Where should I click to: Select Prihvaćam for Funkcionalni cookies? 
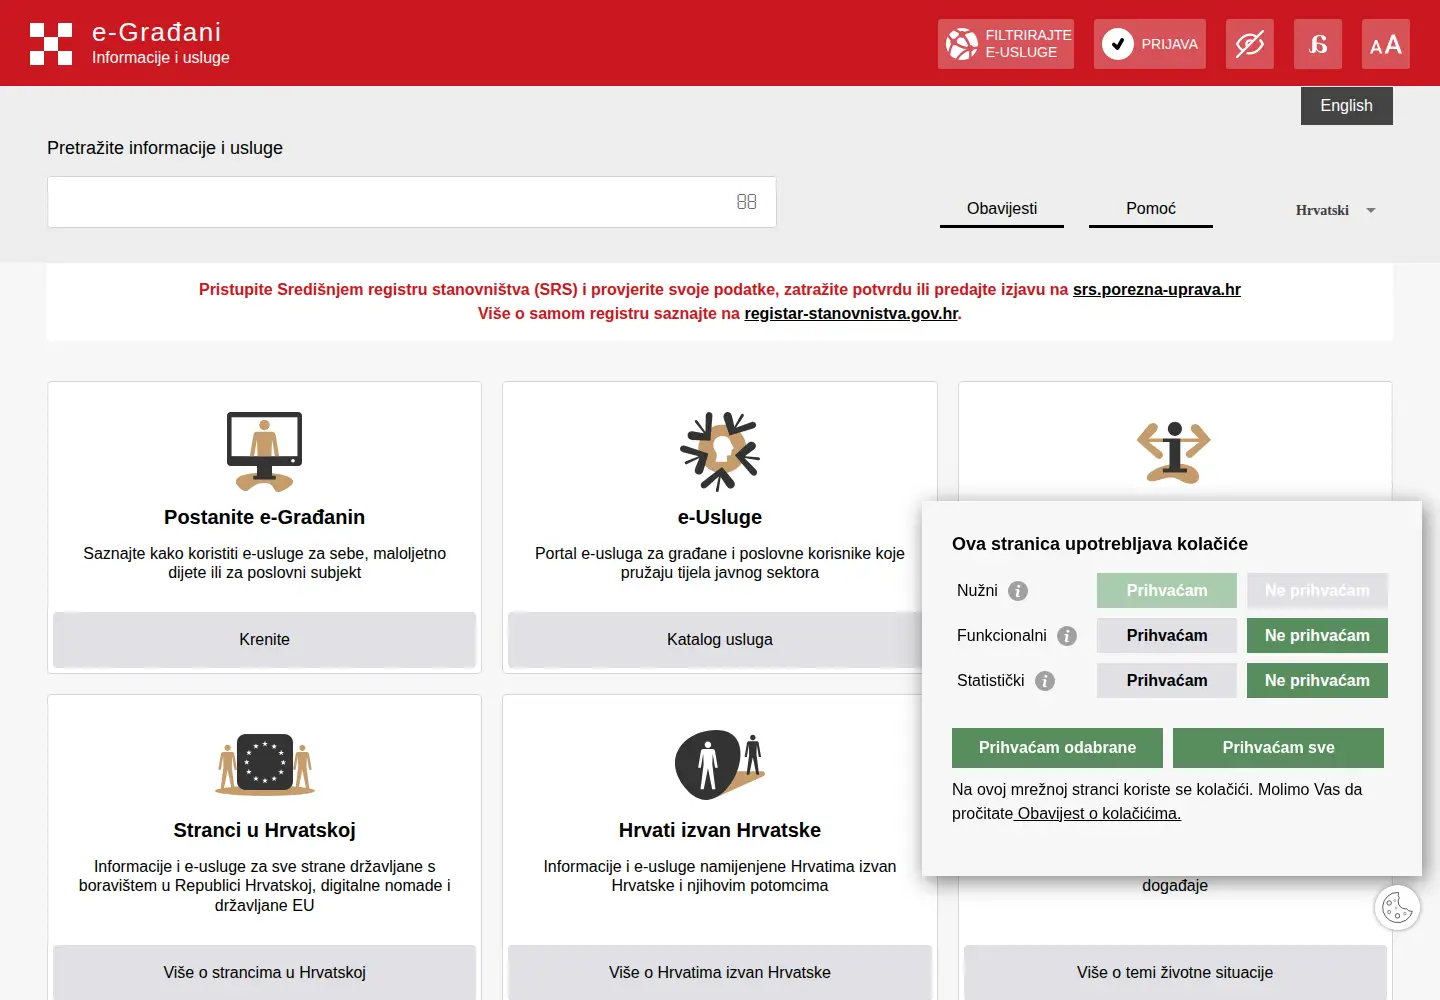point(1167,636)
